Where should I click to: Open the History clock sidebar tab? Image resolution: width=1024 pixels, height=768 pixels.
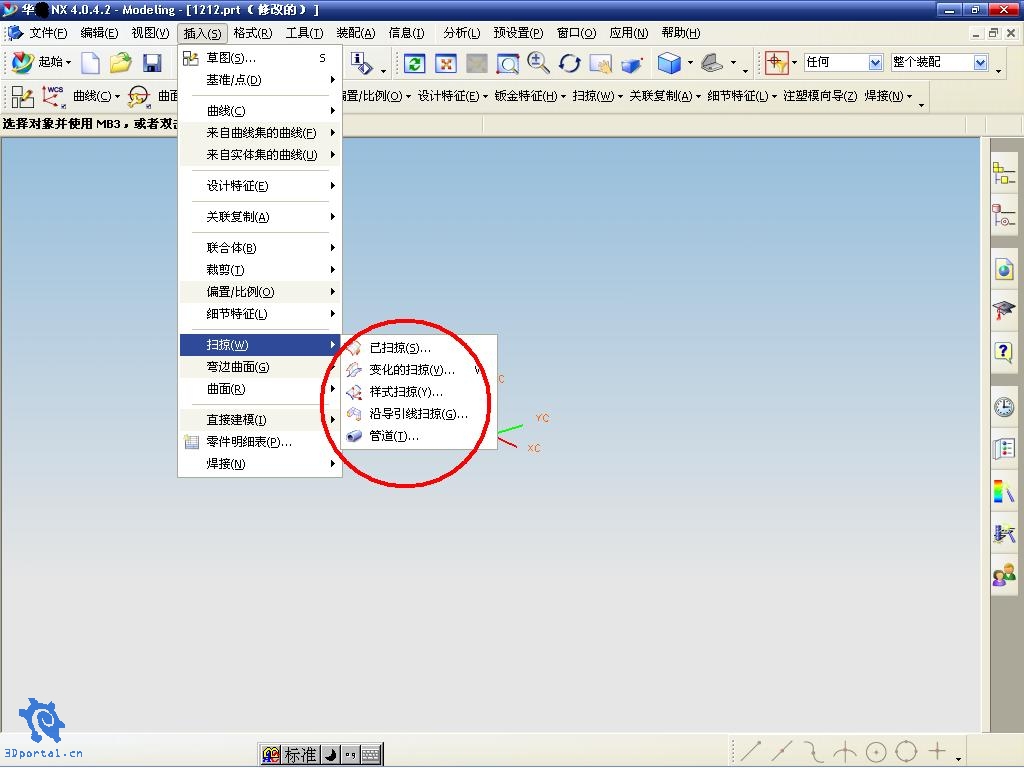pos(1004,407)
